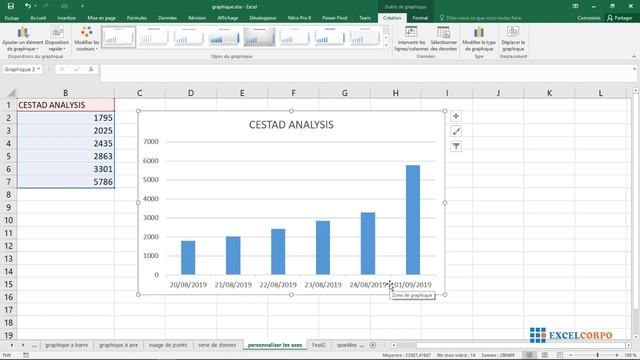Click the Partager button

(620, 18)
